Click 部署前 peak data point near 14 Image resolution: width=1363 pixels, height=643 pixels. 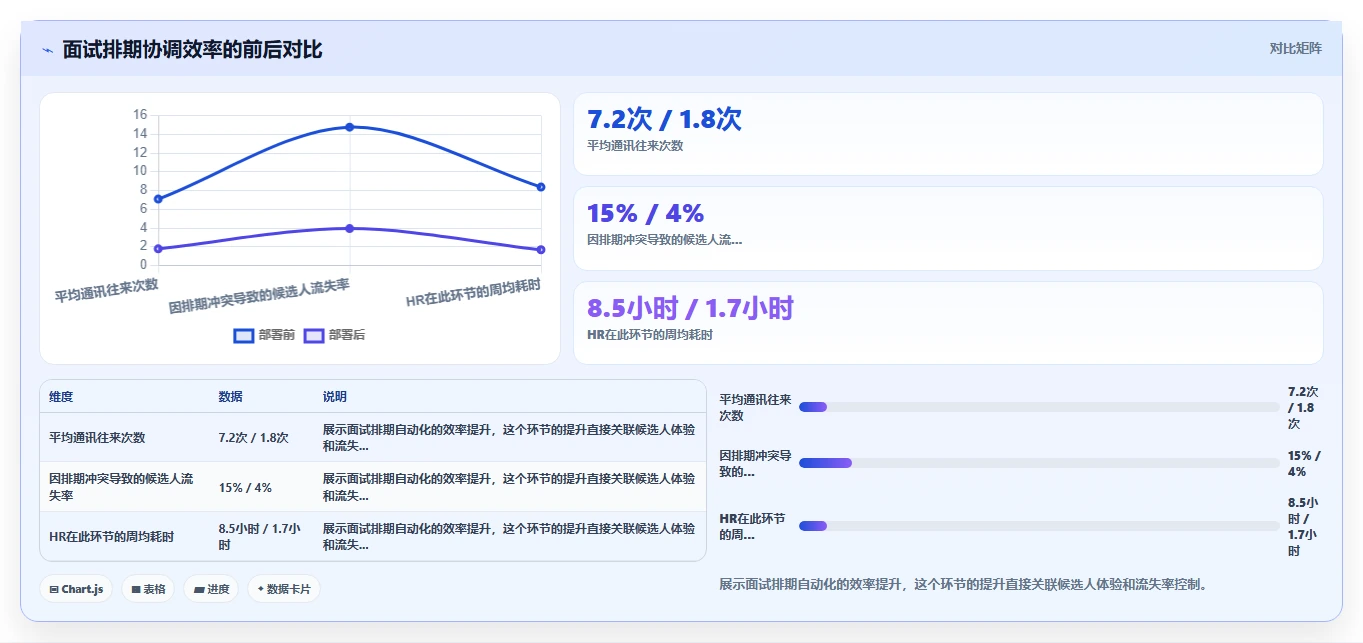[349, 127]
